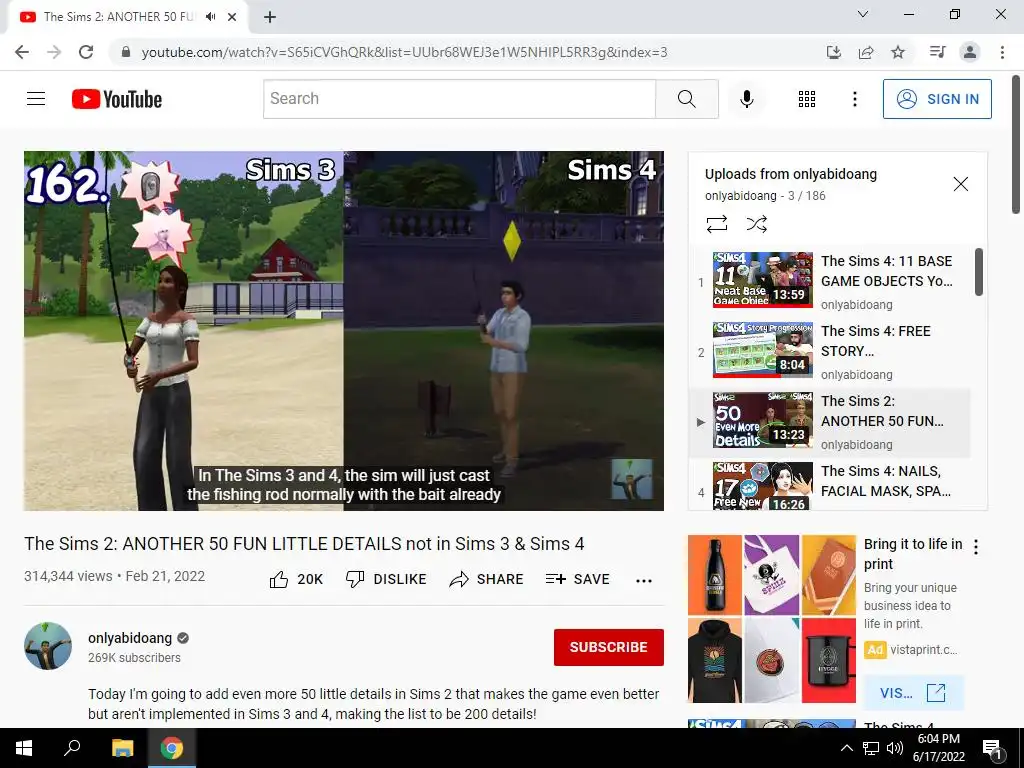Click the 'Bring it to life in print' ad title
The height and width of the screenshot is (768, 1024).
(x=913, y=554)
